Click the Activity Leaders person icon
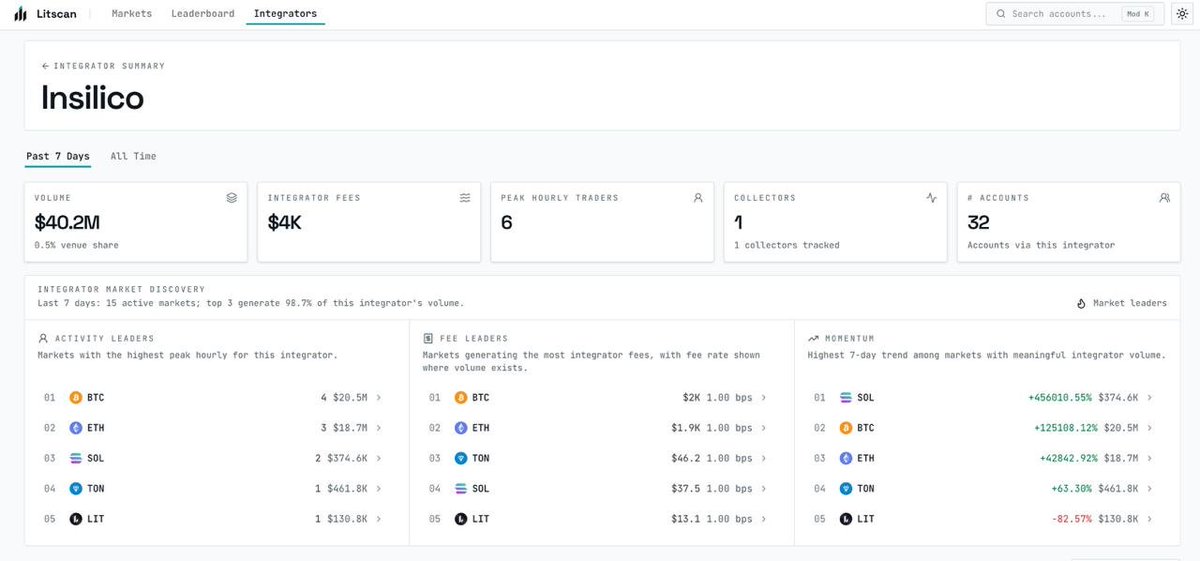 click(43, 338)
